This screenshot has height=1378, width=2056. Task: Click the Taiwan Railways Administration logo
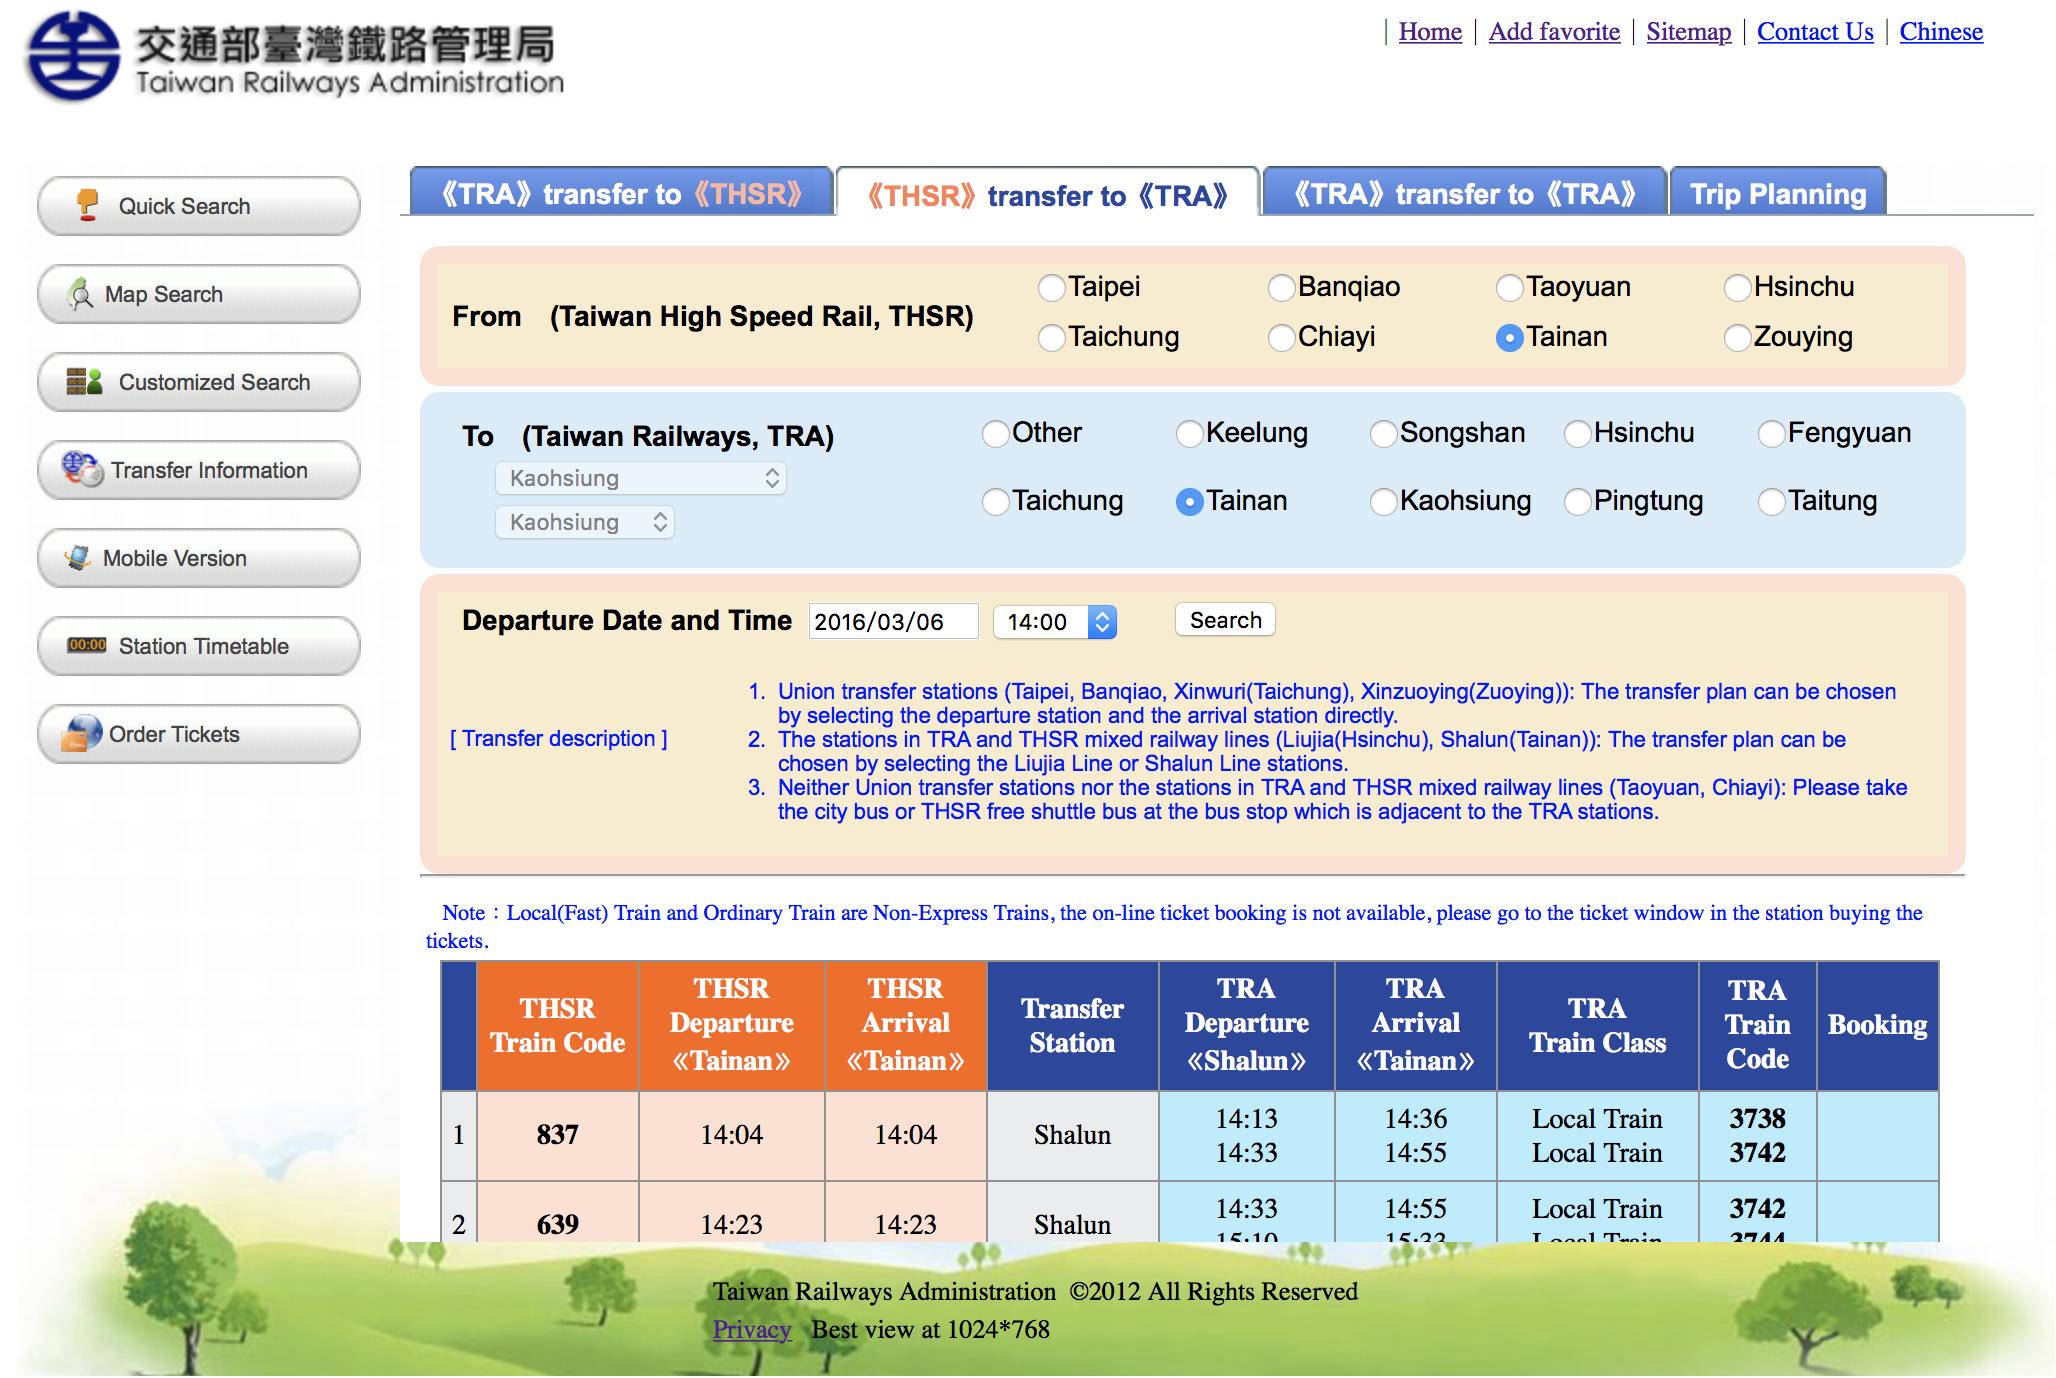(75, 56)
